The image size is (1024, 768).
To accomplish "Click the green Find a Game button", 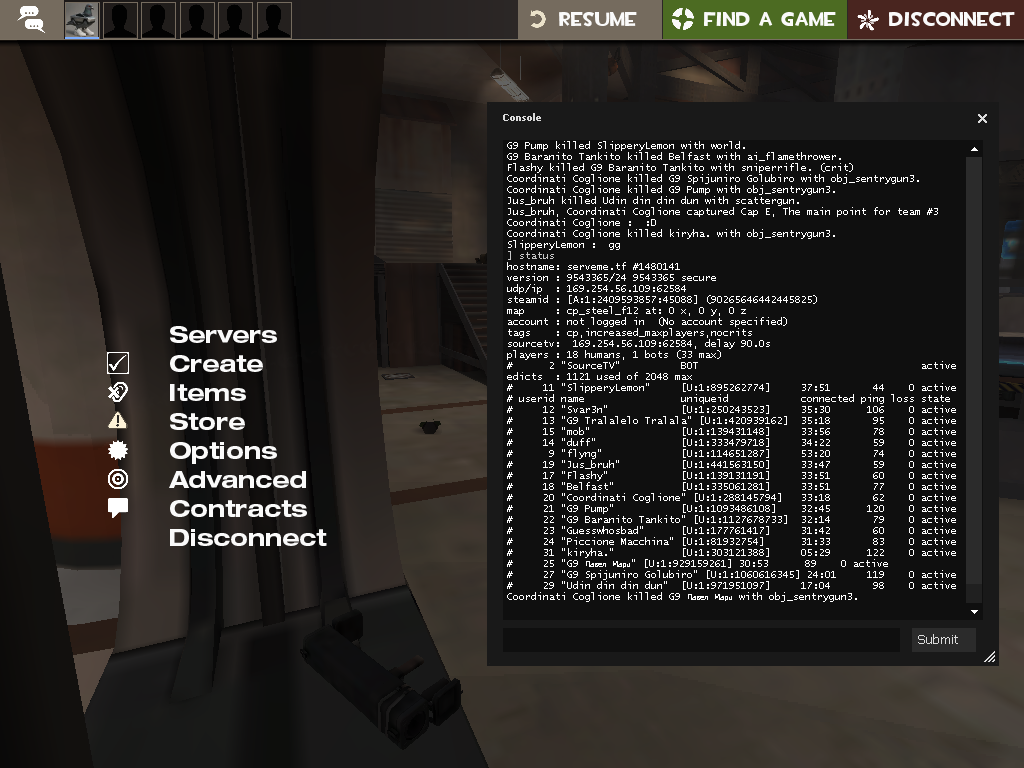I will 754,20.
